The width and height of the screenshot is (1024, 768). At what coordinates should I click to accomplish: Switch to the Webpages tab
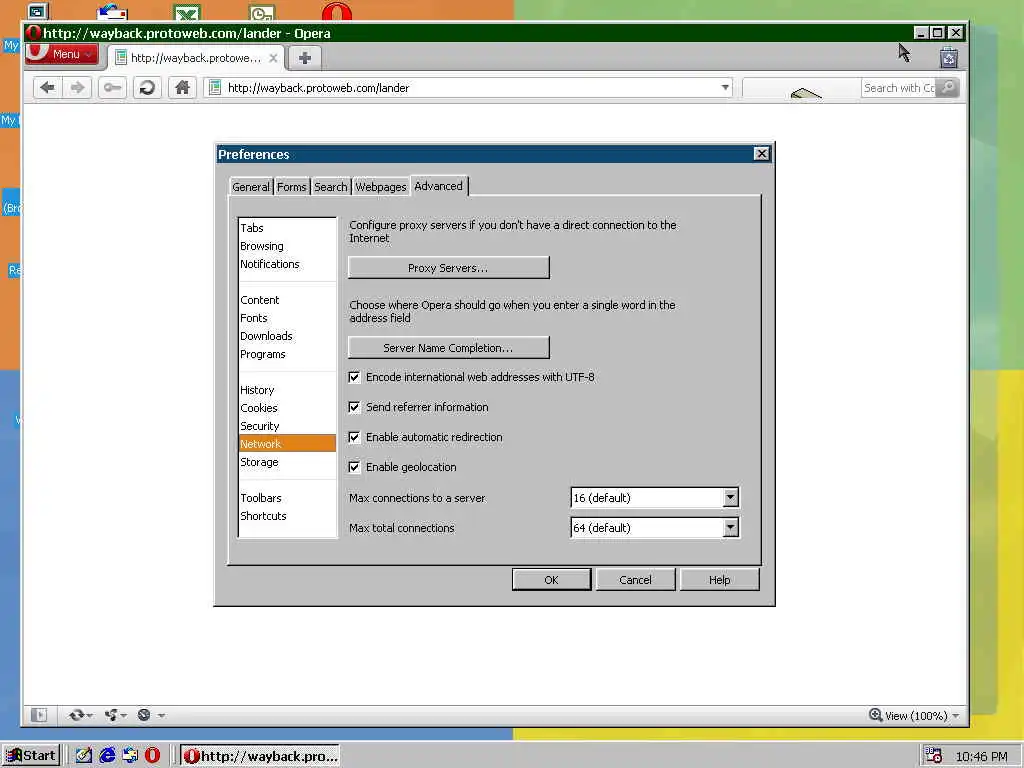pyautogui.click(x=381, y=187)
